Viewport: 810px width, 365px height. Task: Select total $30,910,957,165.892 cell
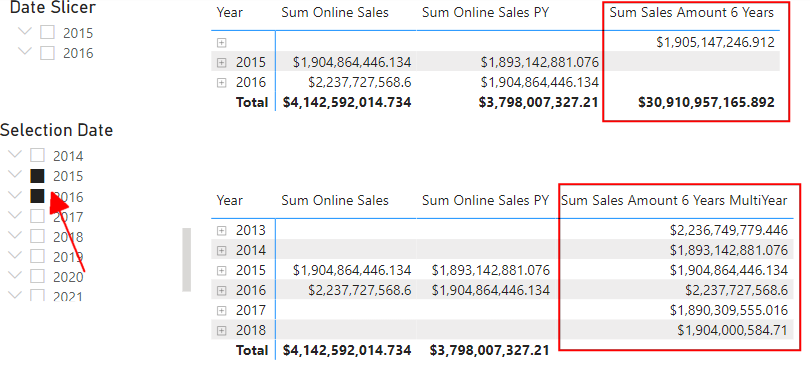[707, 103]
